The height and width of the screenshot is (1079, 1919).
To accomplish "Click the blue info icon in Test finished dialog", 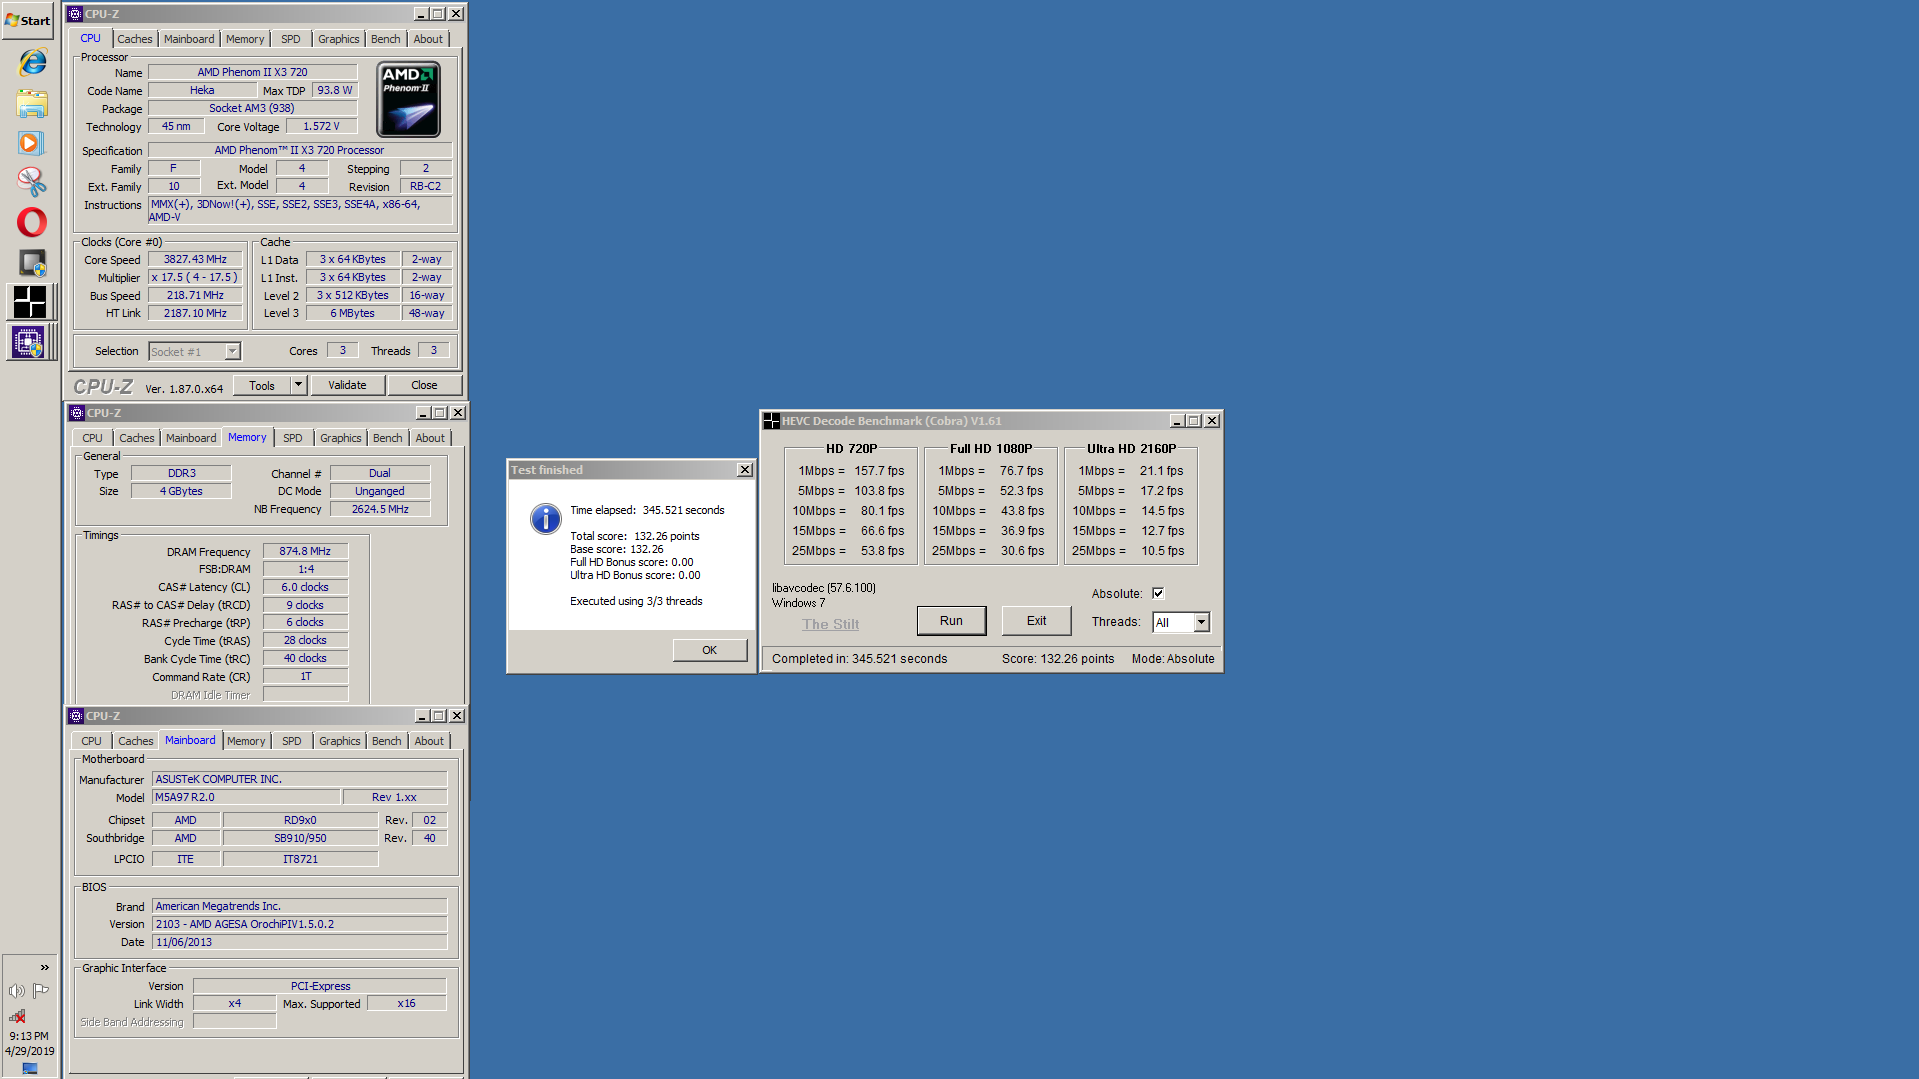I will [545, 518].
